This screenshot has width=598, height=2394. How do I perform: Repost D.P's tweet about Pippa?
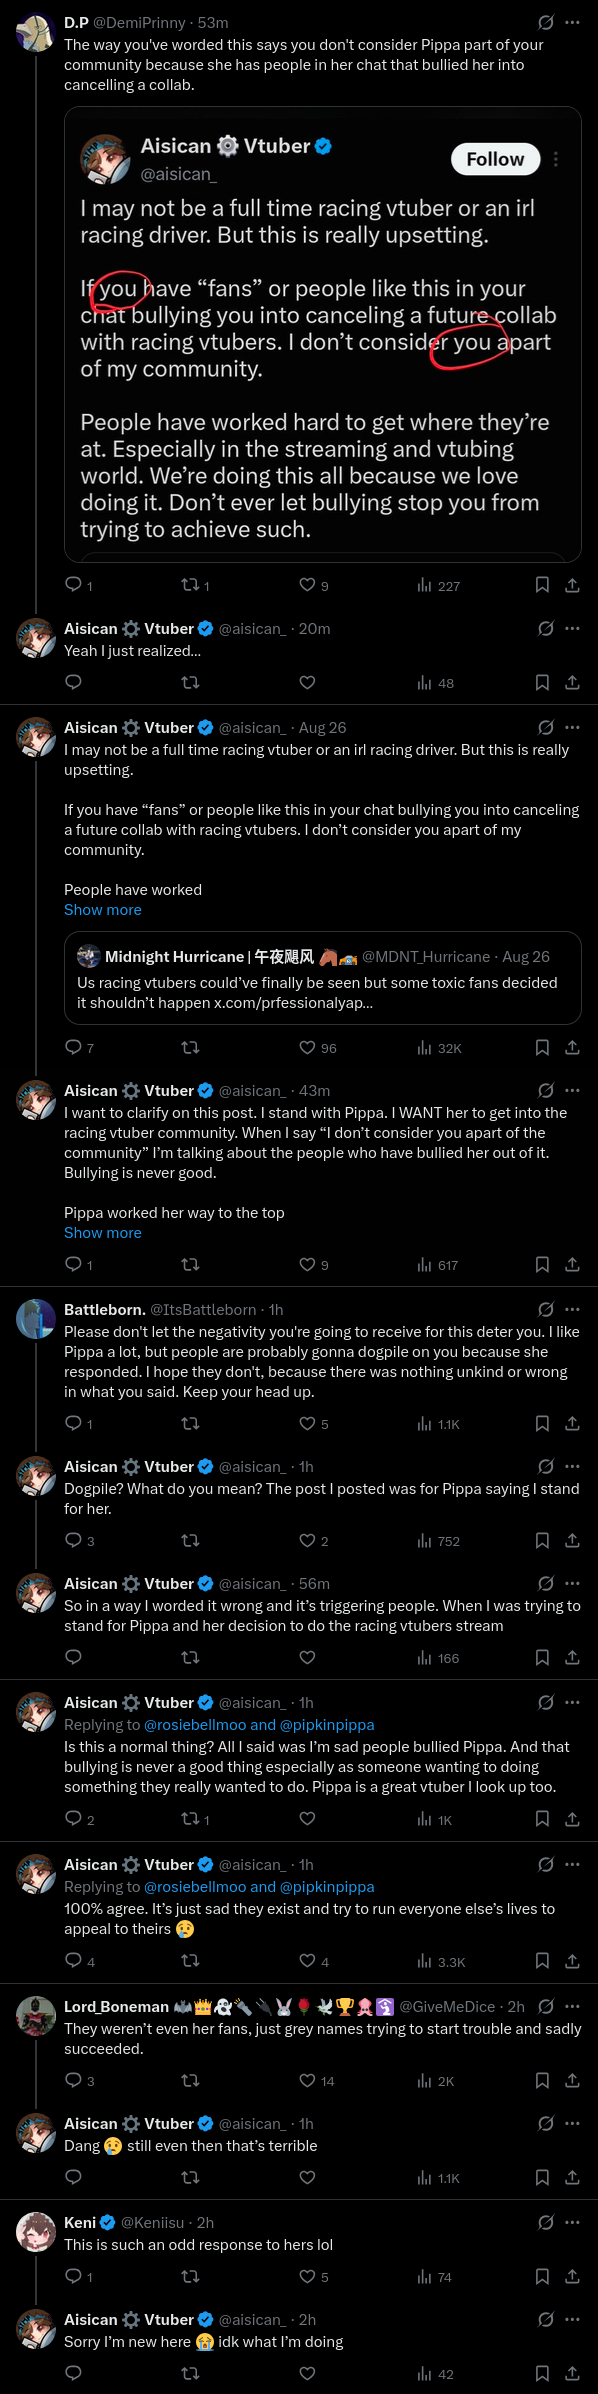click(195, 585)
